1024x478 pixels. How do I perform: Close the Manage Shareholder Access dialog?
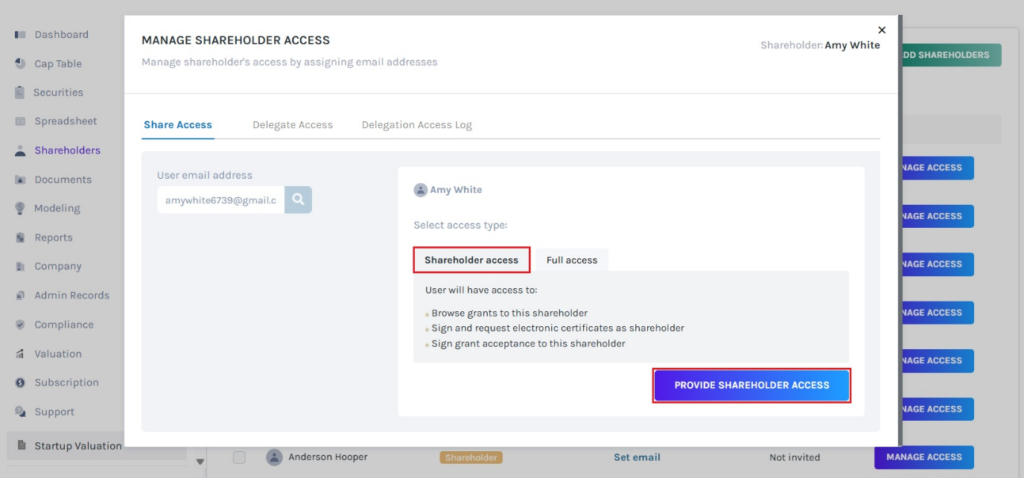coord(882,30)
